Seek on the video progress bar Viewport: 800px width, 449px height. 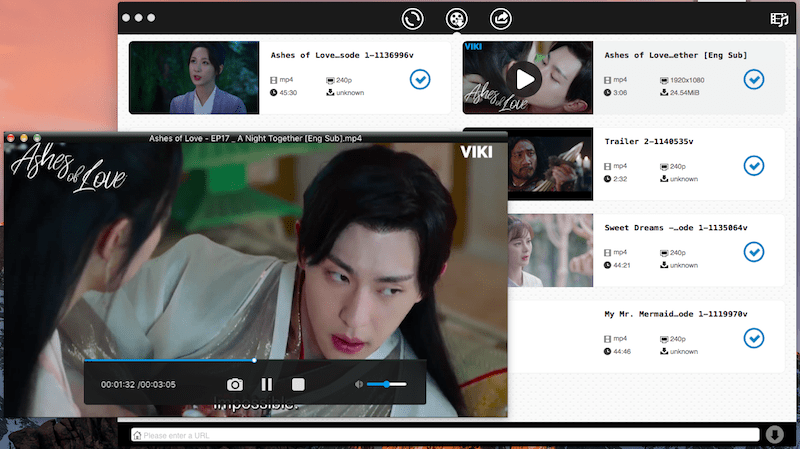tap(255, 361)
